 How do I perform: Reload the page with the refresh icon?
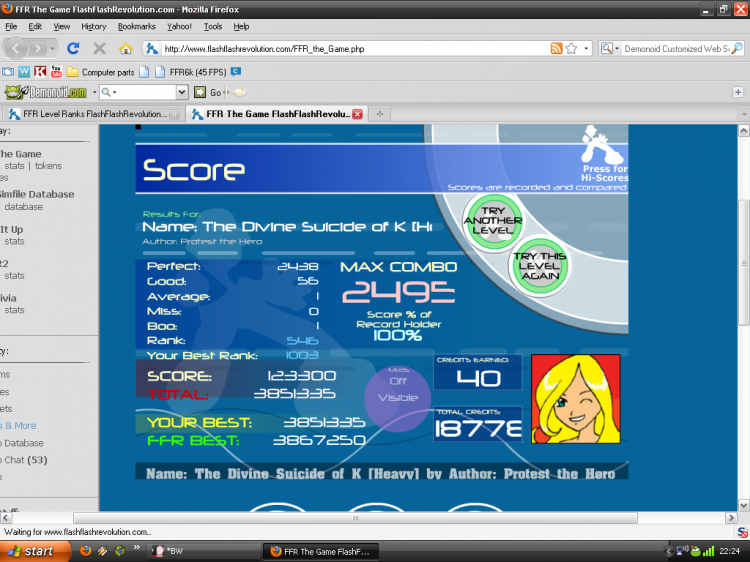tap(73, 48)
